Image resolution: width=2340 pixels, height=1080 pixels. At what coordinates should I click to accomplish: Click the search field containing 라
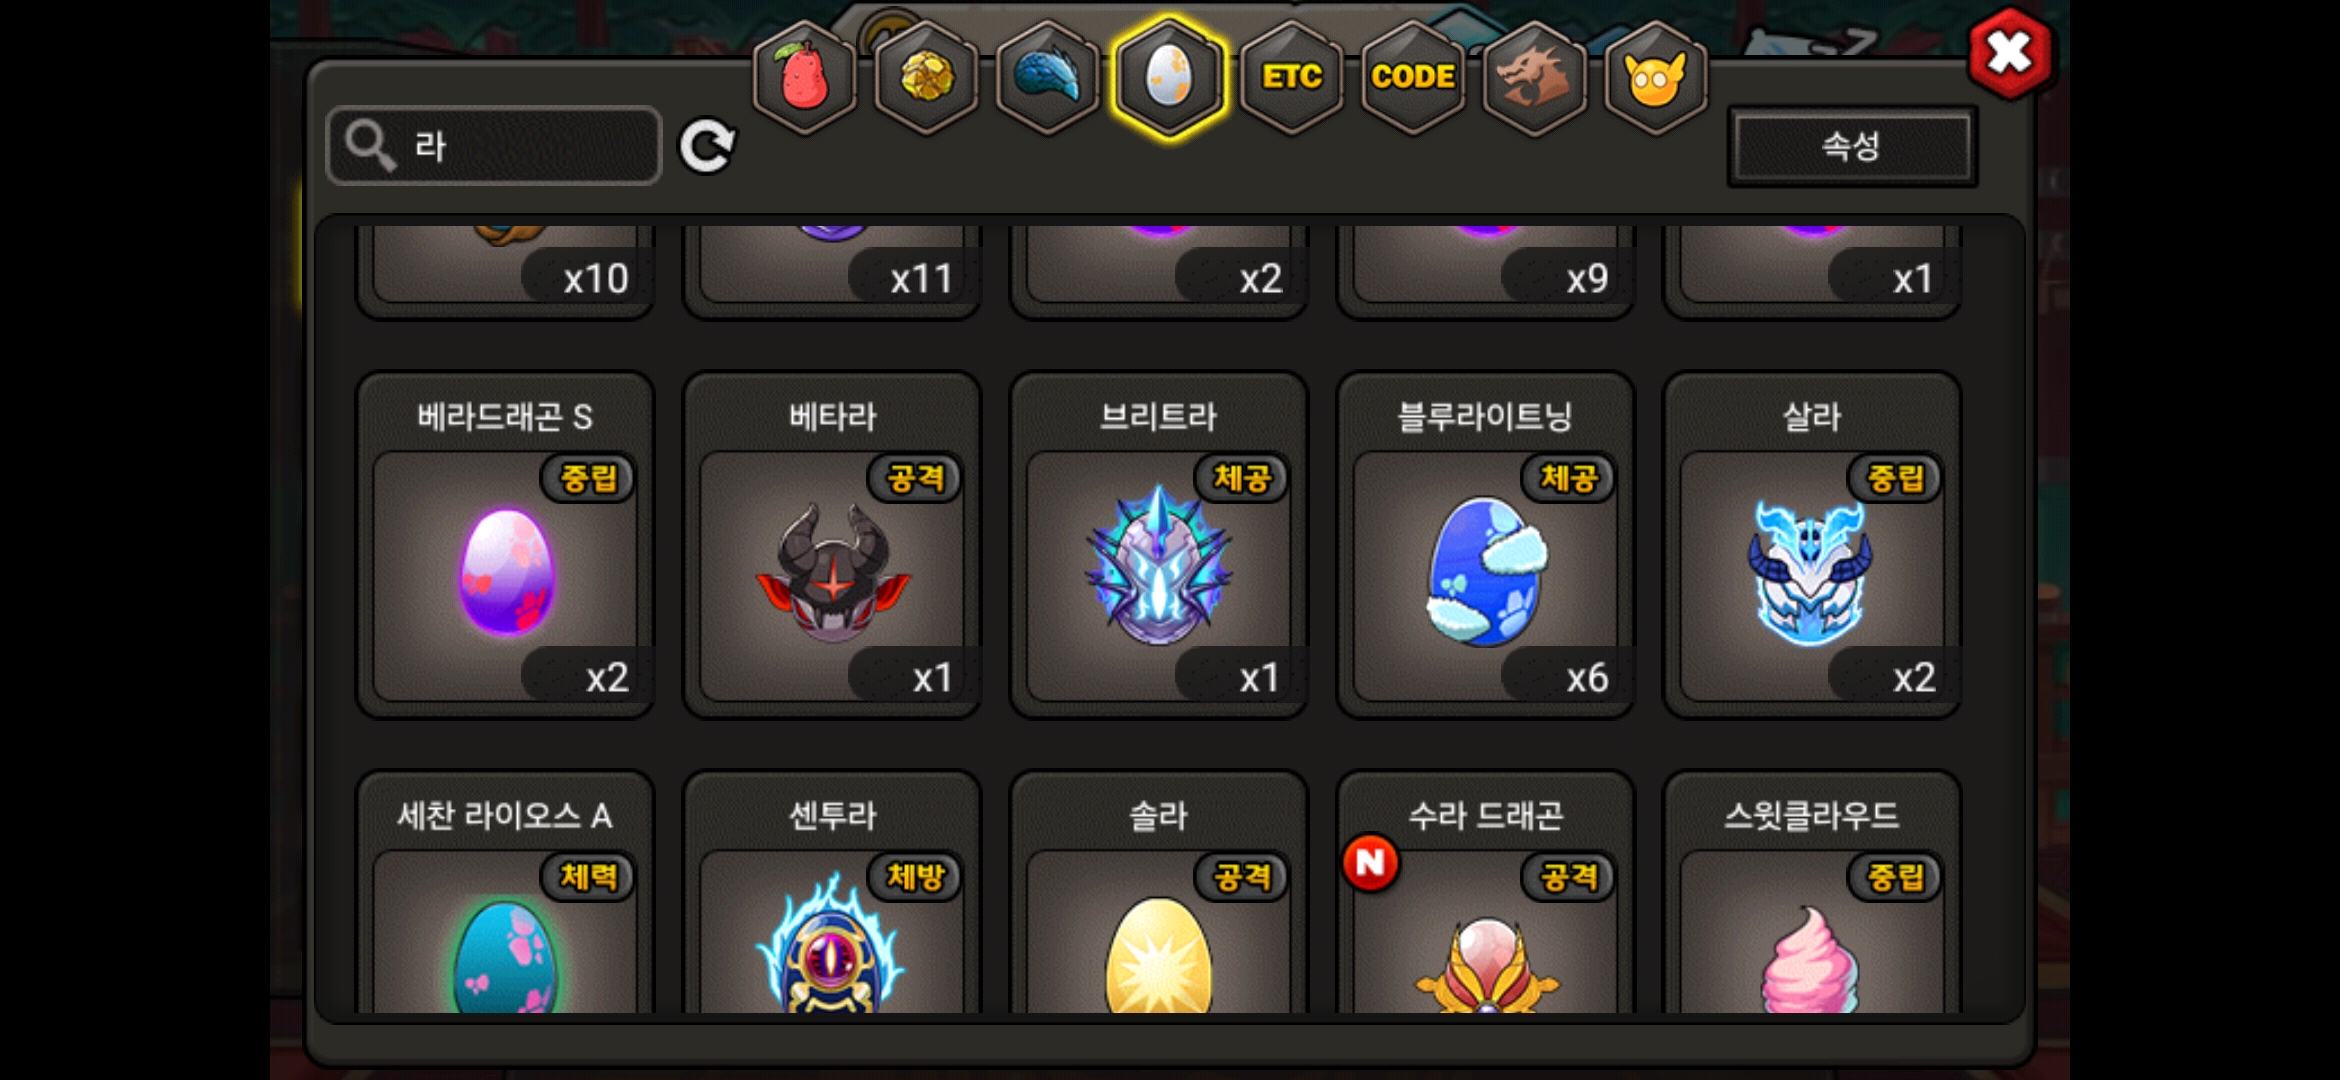point(494,146)
